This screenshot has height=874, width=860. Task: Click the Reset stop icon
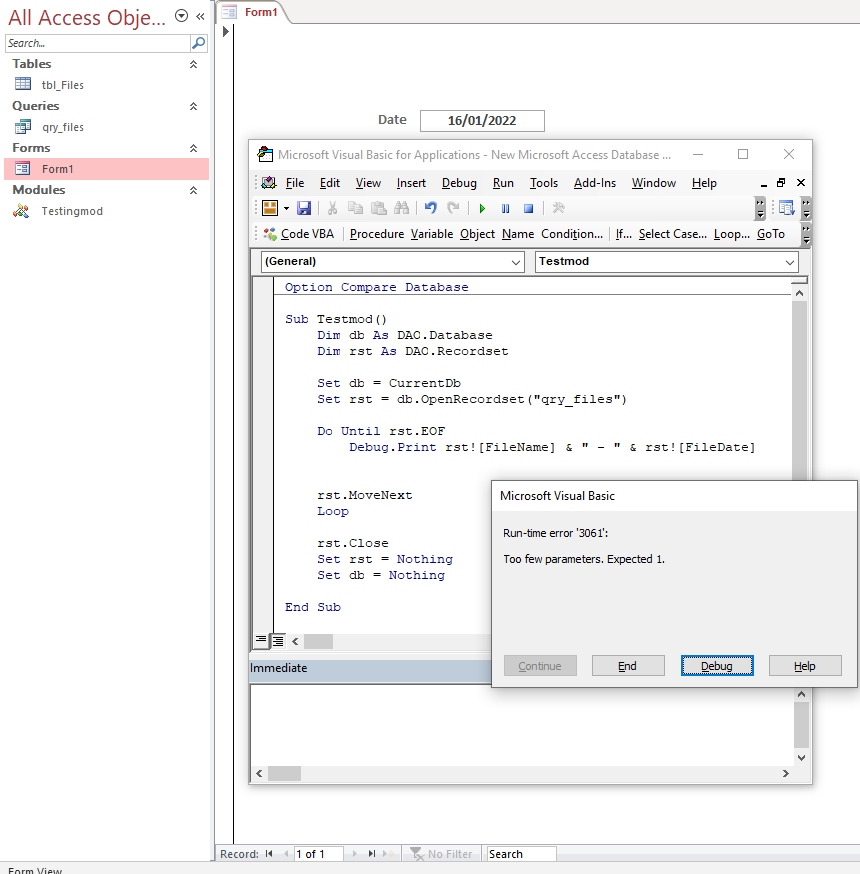coord(528,208)
